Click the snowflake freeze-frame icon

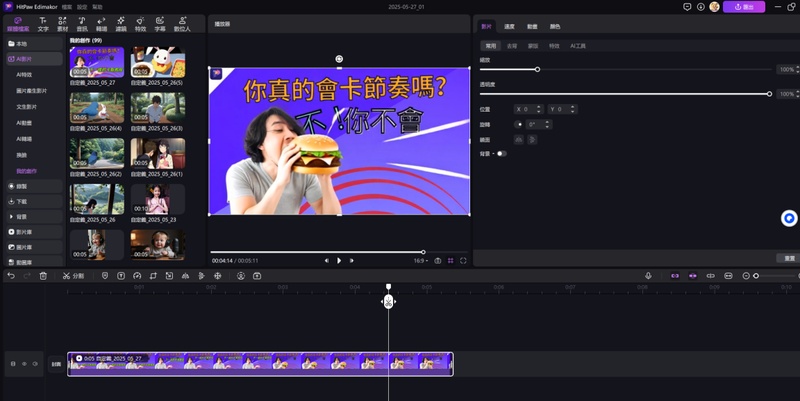click(217, 275)
